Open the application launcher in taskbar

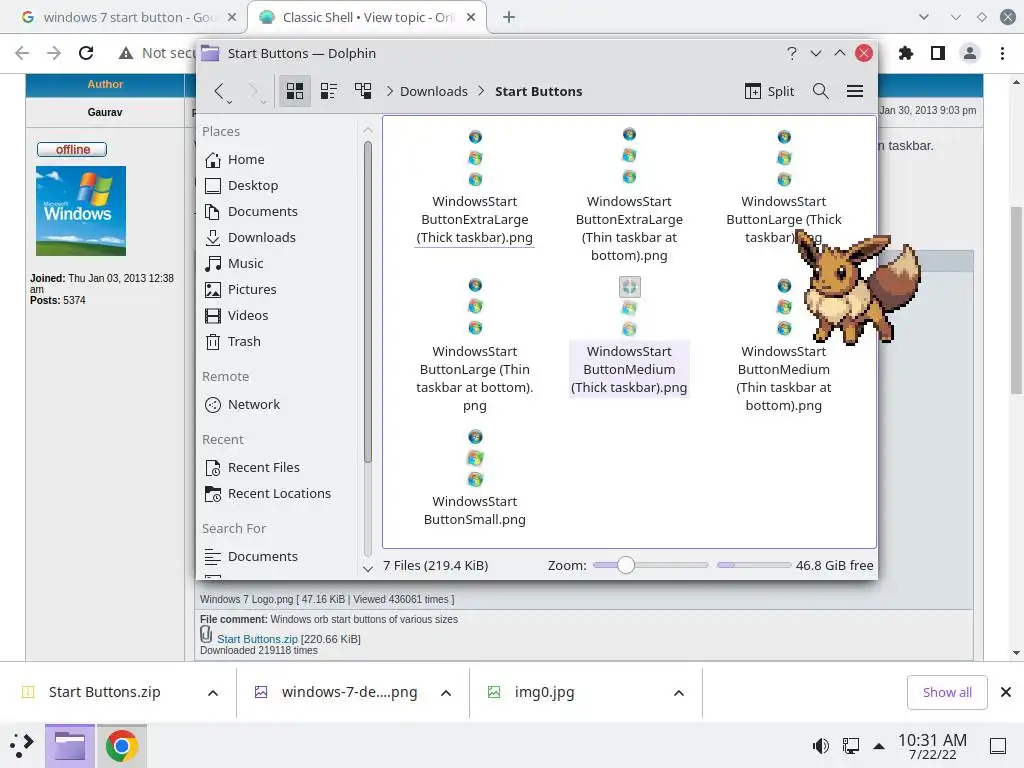[22, 745]
